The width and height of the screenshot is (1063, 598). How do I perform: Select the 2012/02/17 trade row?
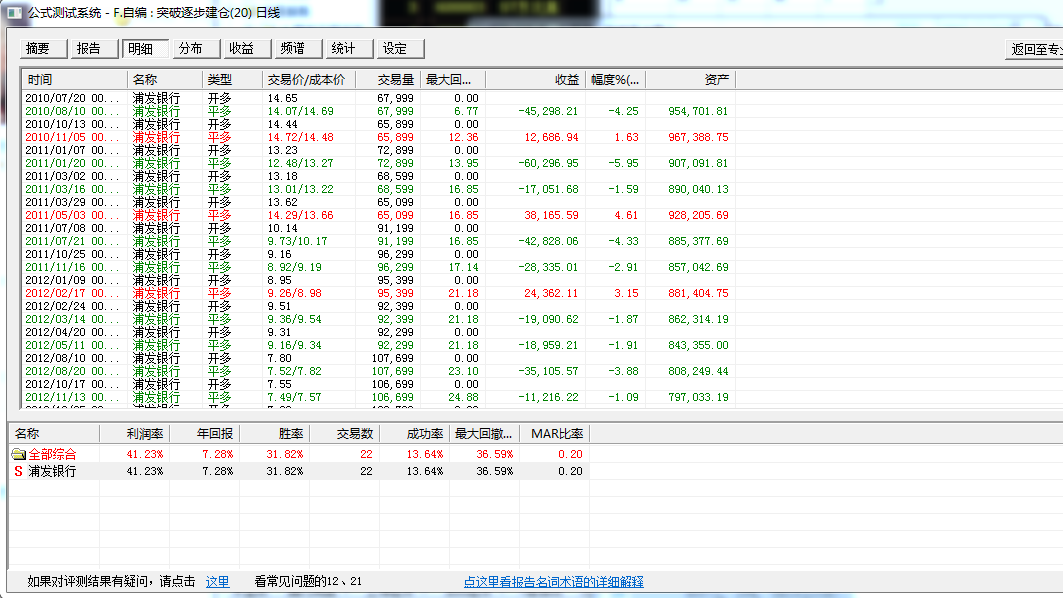click(x=378, y=294)
